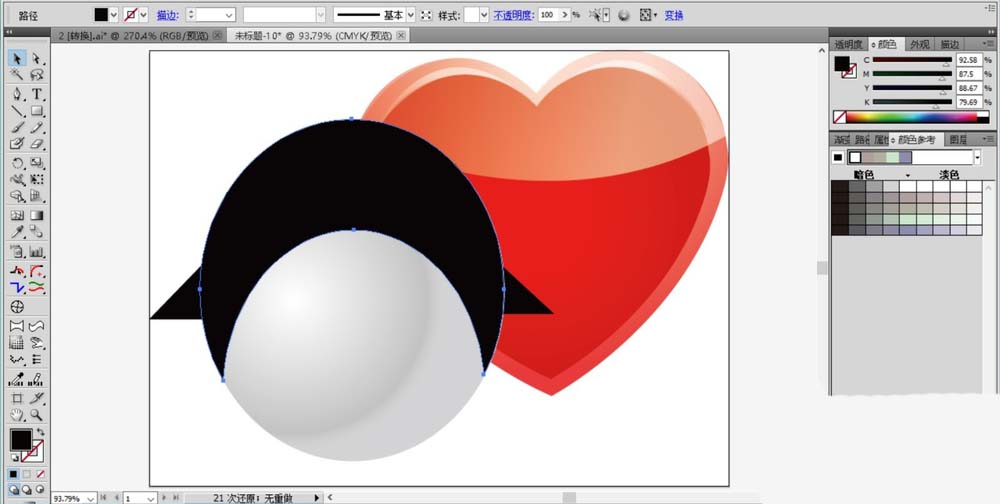Set paint mode to Color button

click(x=14, y=475)
